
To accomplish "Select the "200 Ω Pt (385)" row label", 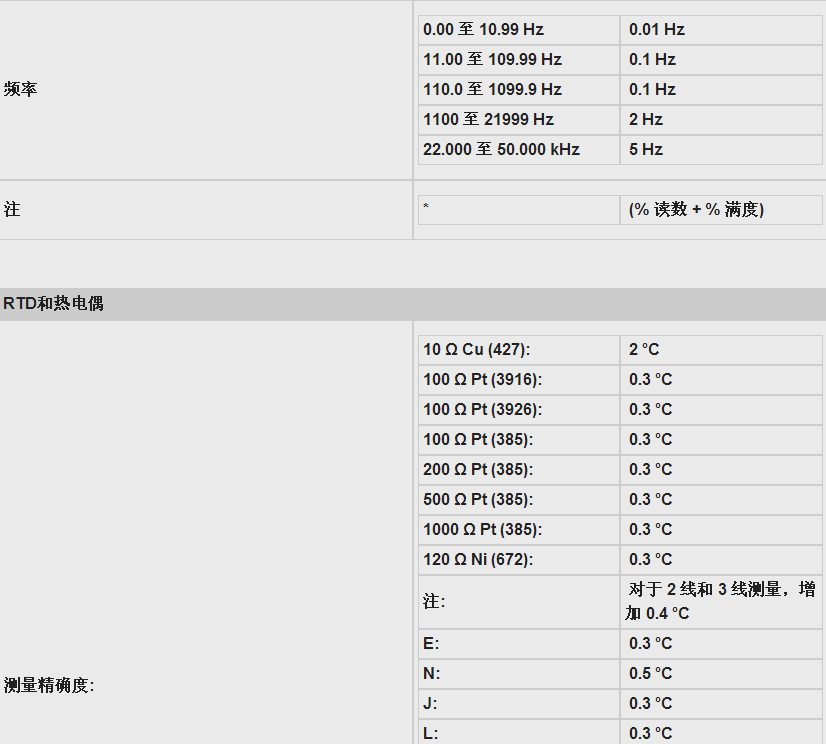I will click(x=478, y=470).
